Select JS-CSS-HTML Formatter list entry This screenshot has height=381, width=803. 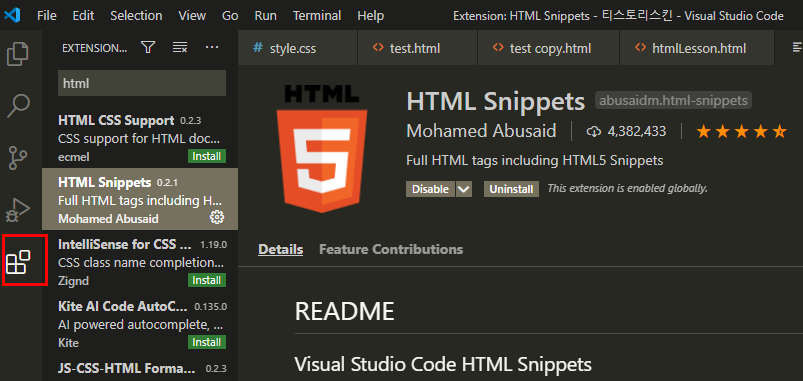click(140, 368)
